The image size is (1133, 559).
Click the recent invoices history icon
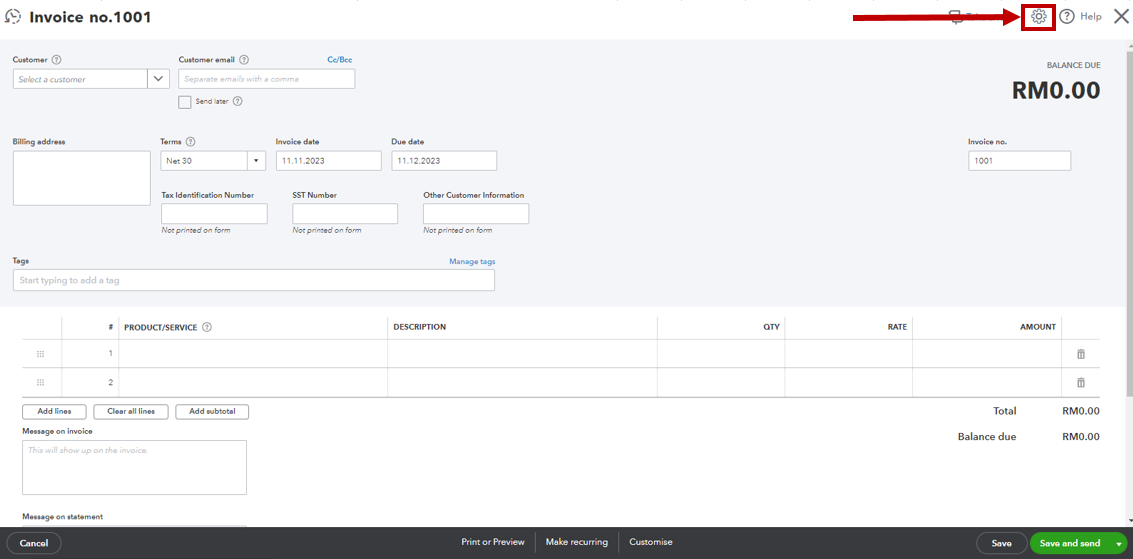(x=13, y=17)
